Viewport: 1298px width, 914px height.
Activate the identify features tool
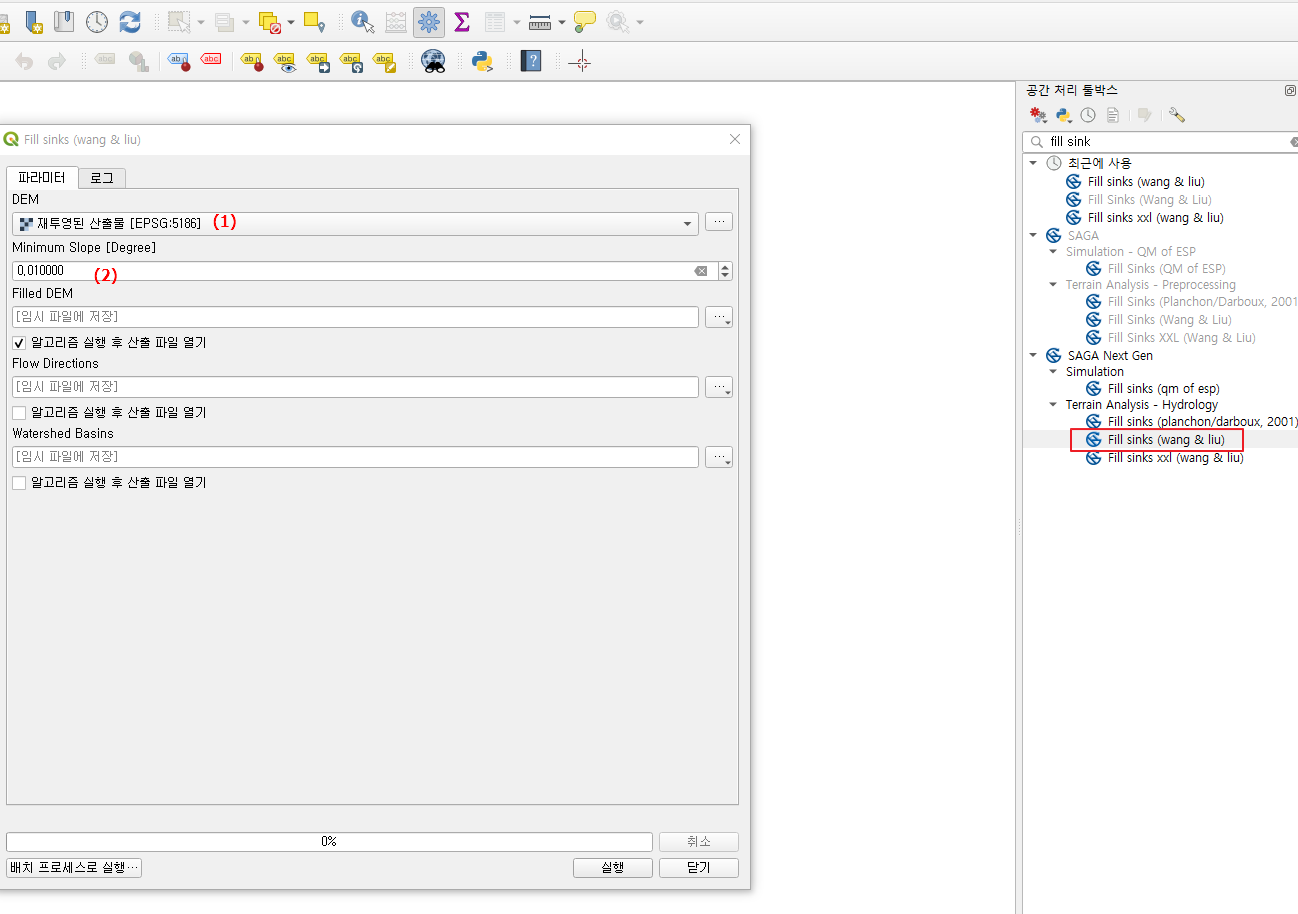(x=363, y=21)
